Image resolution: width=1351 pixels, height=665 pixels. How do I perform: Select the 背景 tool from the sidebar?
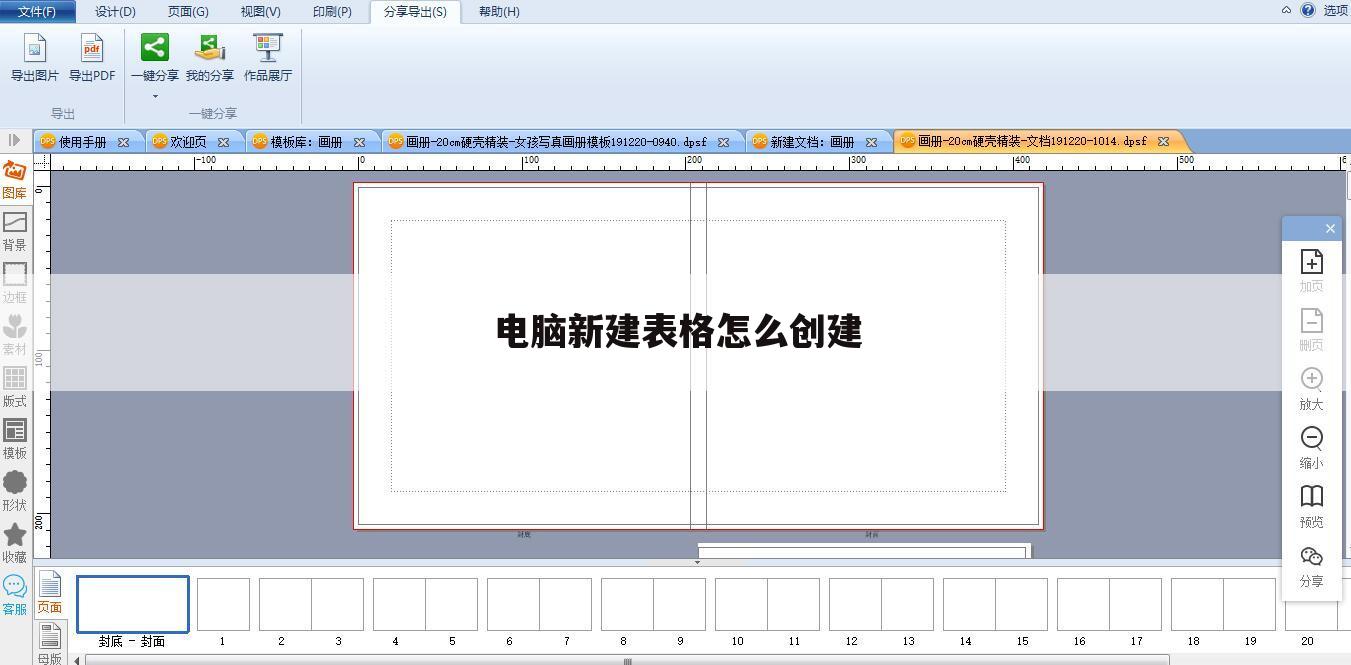coord(15,232)
